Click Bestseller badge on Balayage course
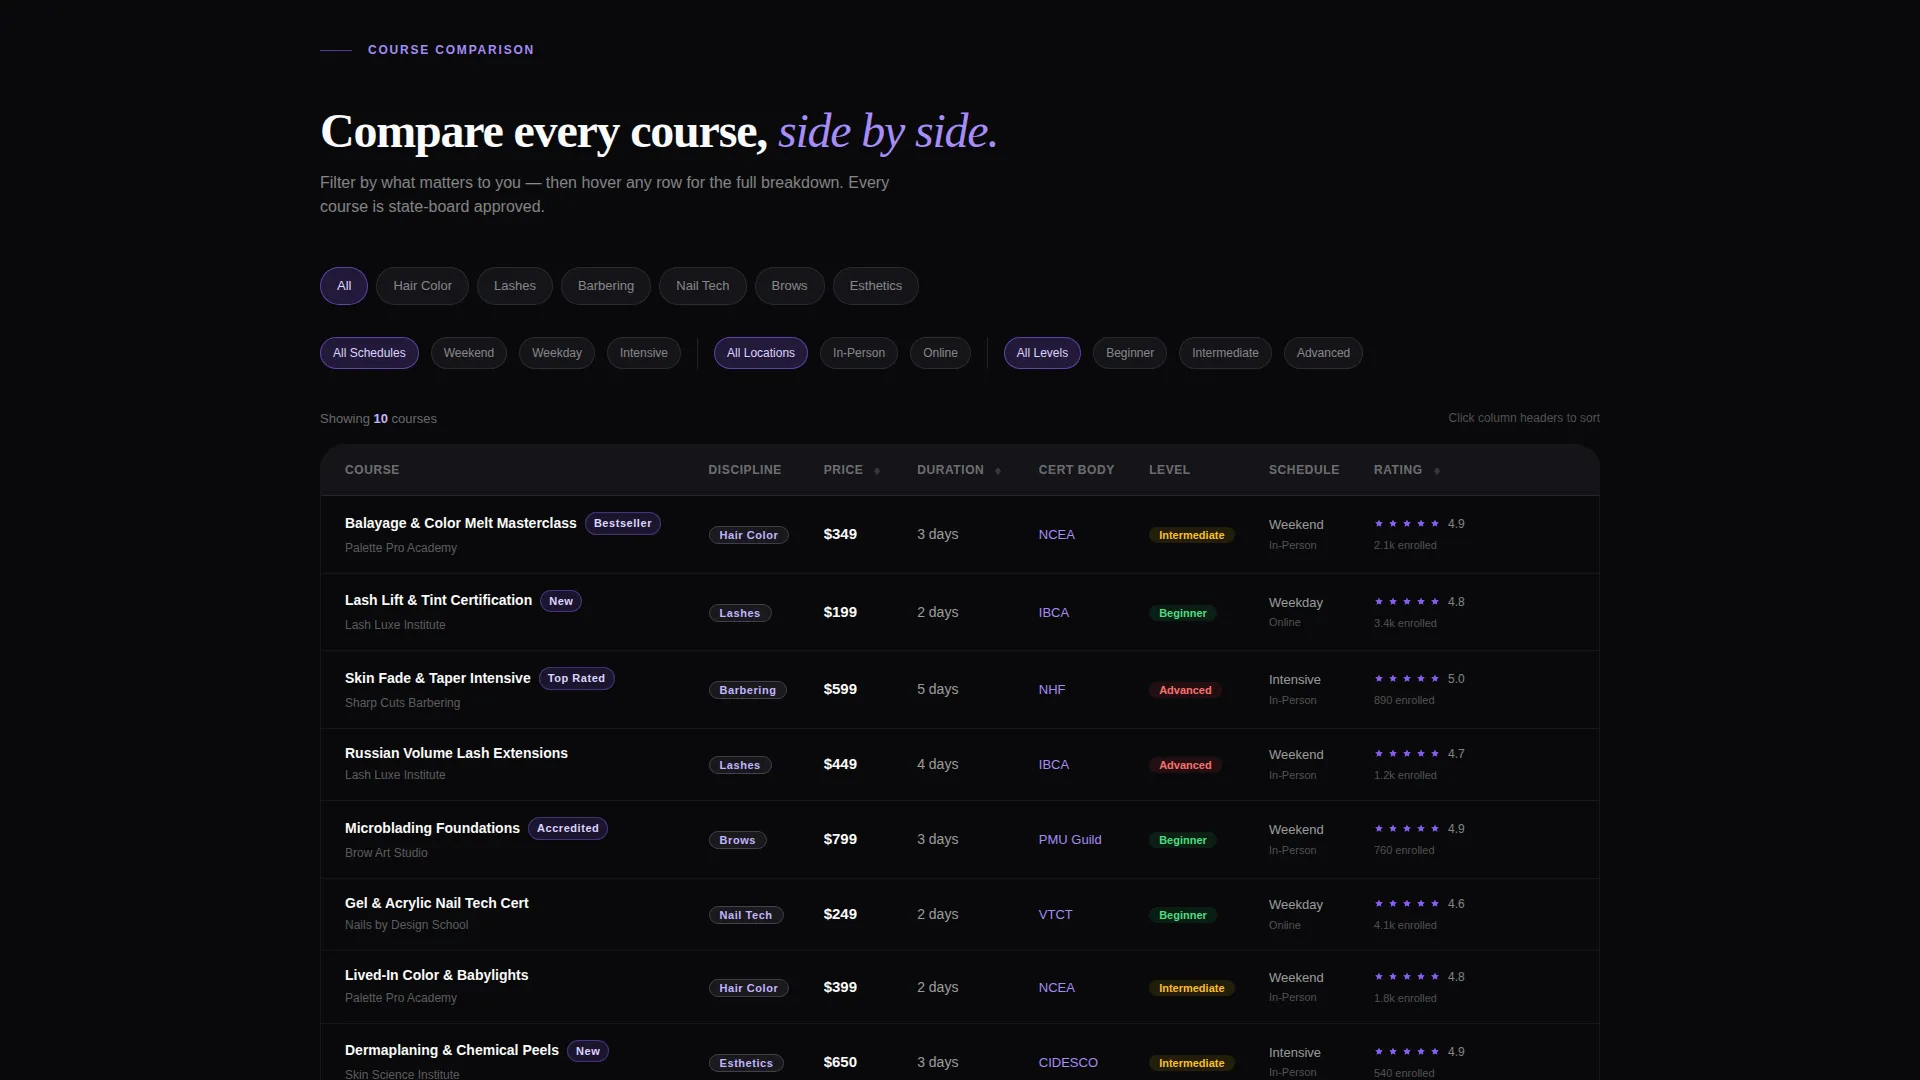Screen dimensions: 1920x1080 click(622, 523)
